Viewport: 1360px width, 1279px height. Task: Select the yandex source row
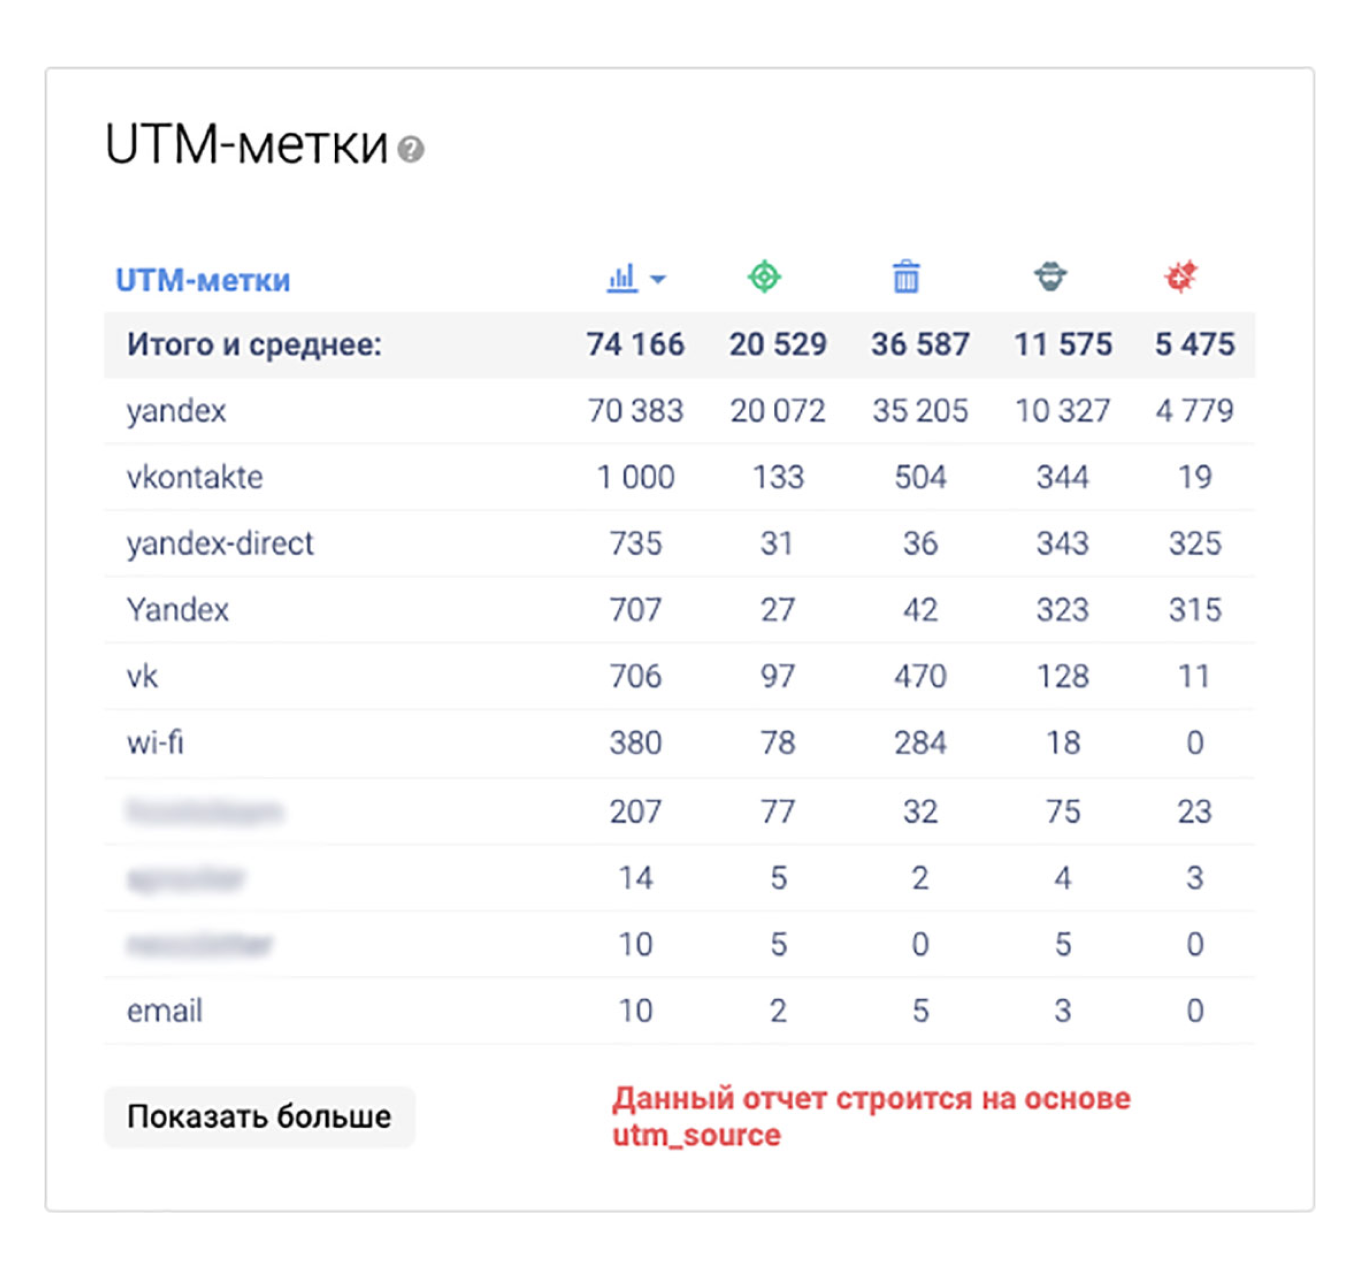pos(176,410)
